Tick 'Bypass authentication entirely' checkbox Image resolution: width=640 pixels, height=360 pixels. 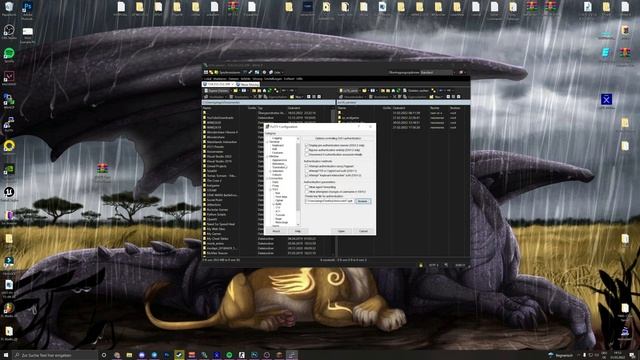tap(307, 150)
